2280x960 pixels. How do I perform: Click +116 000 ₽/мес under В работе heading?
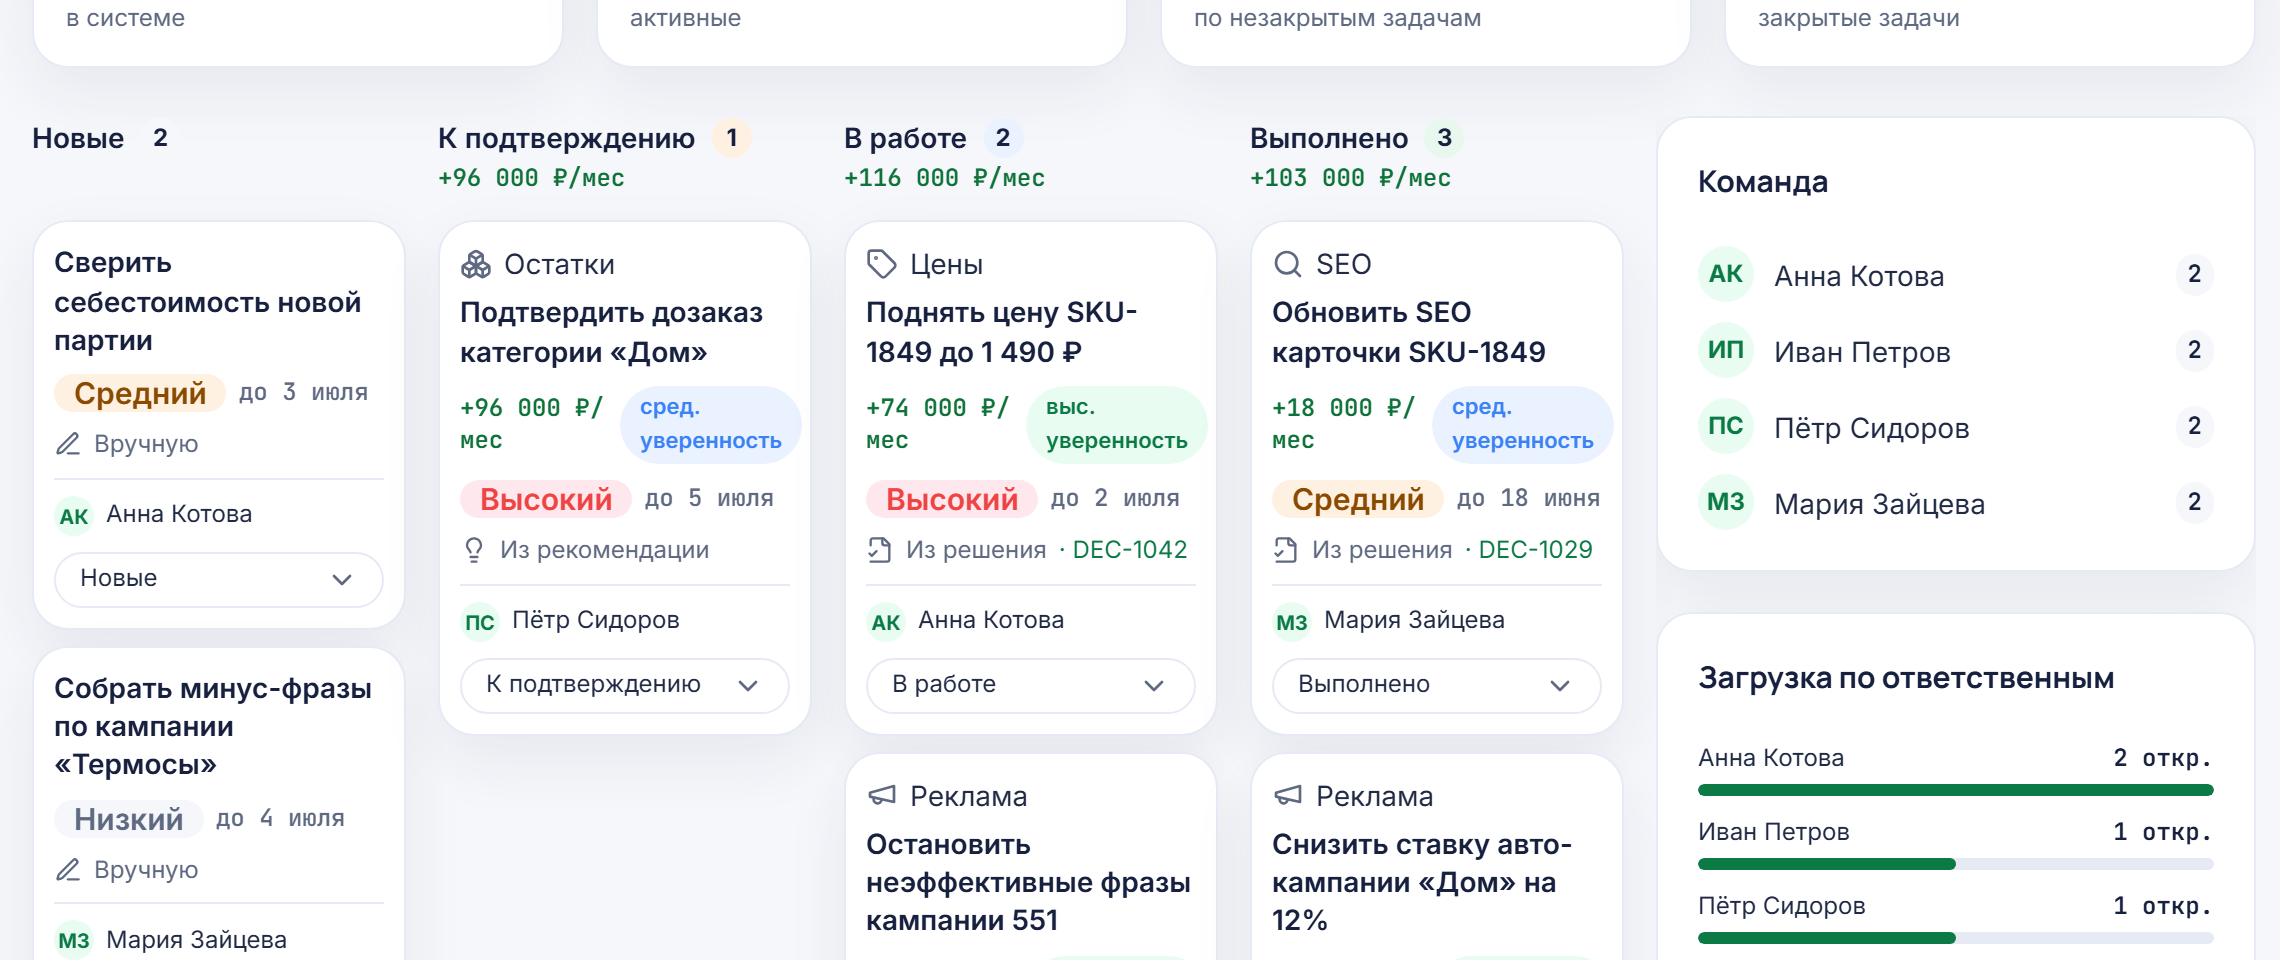coord(944,178)
